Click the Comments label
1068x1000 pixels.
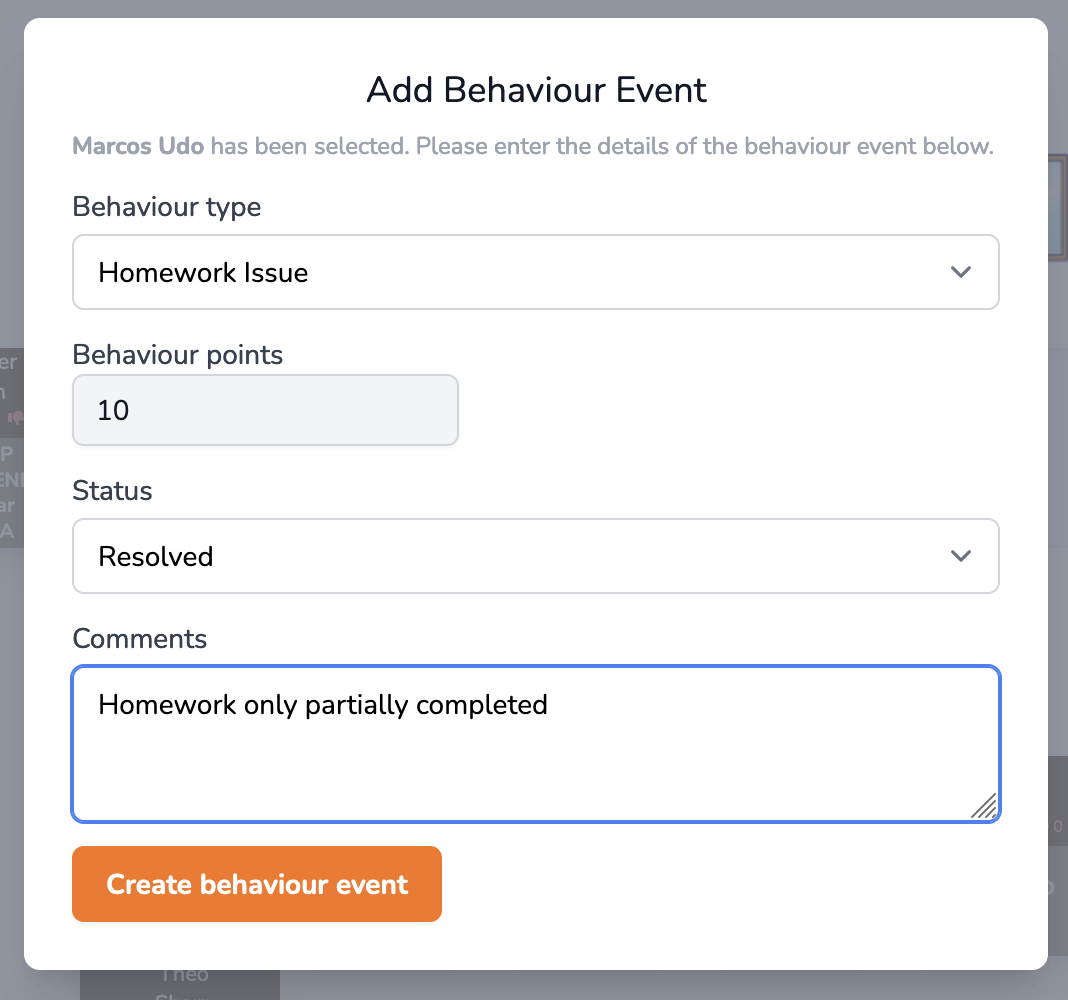[x=139, y=639]
